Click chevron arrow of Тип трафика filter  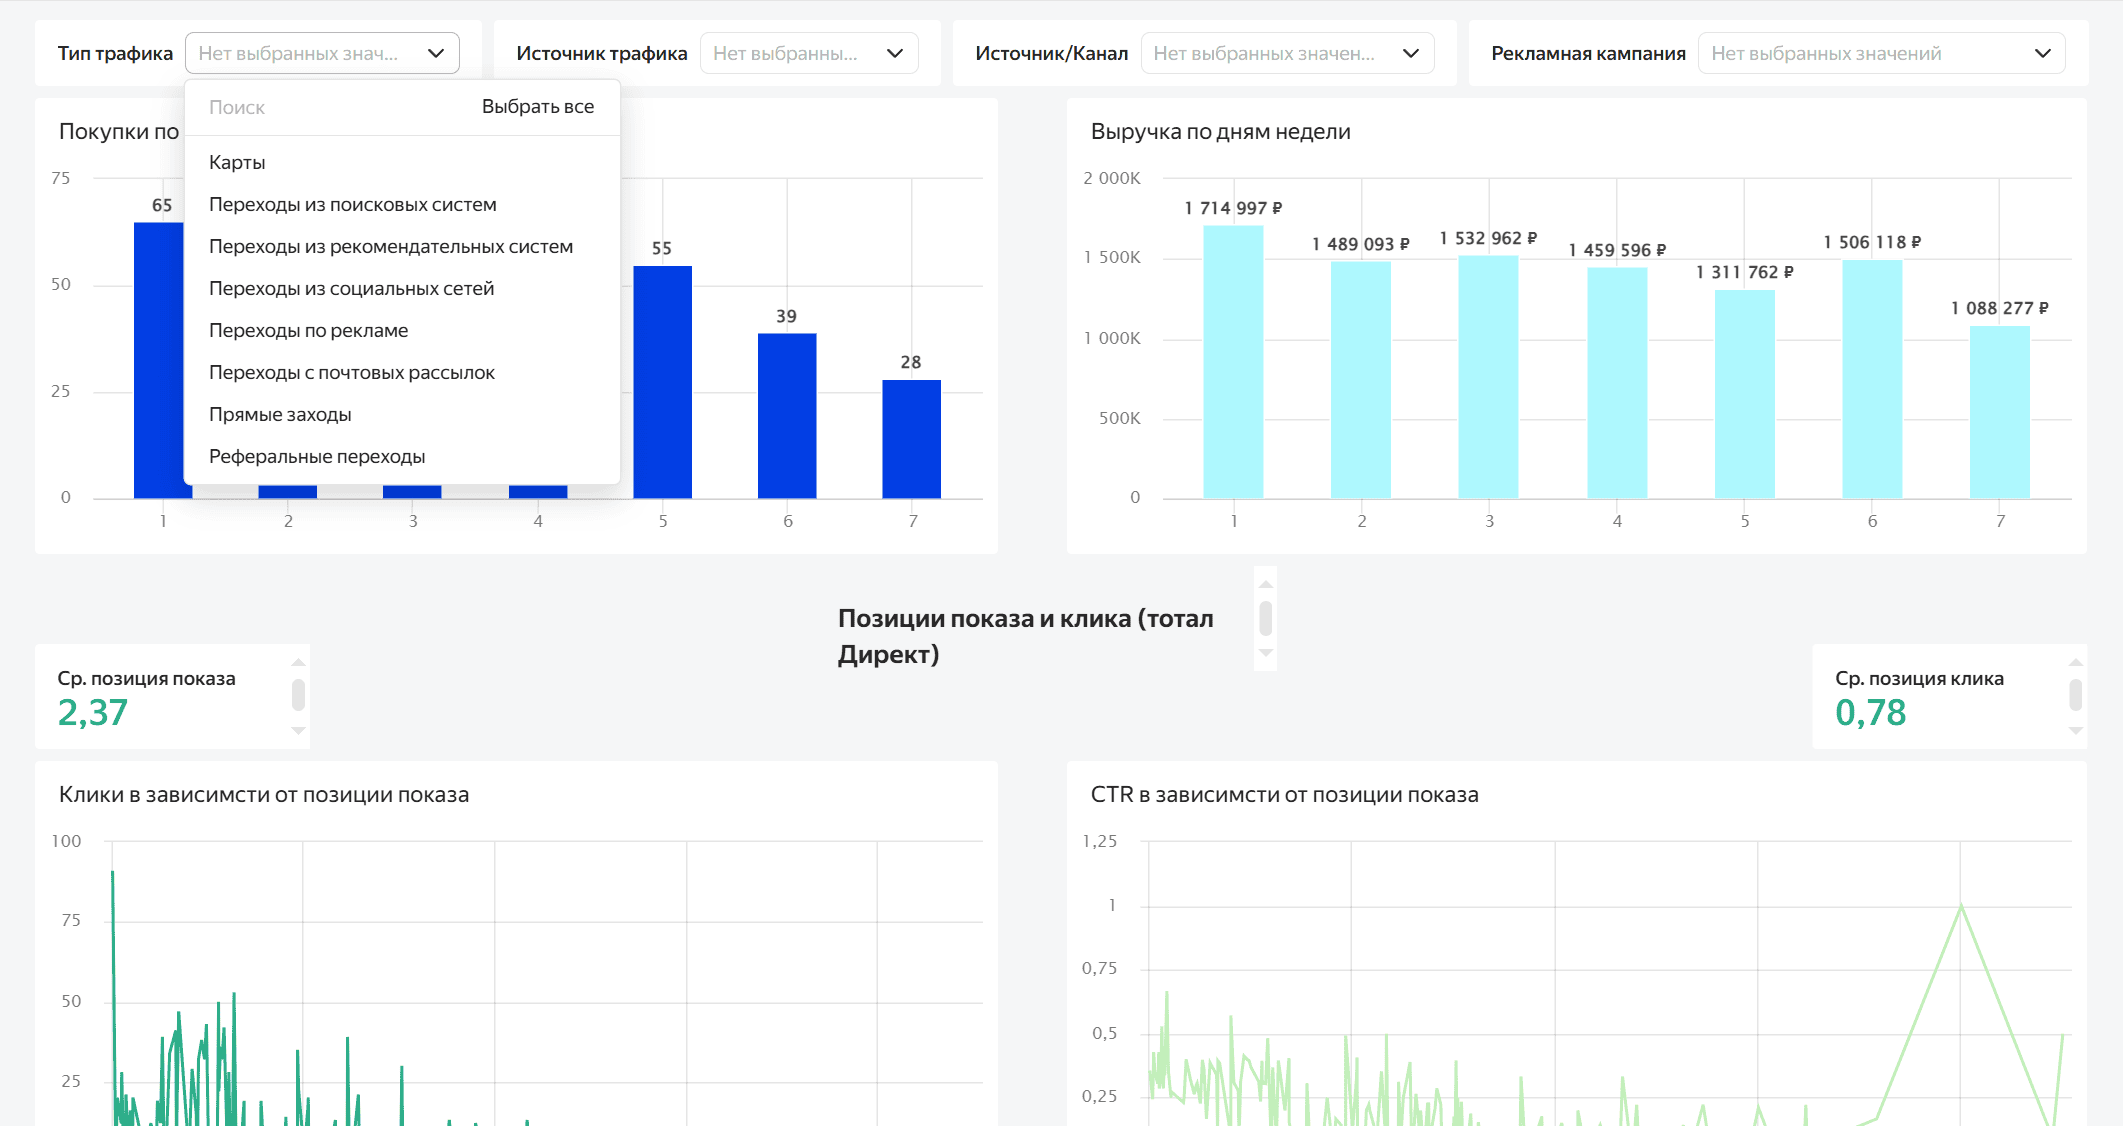pyautogui.click(x=436, y=53)
